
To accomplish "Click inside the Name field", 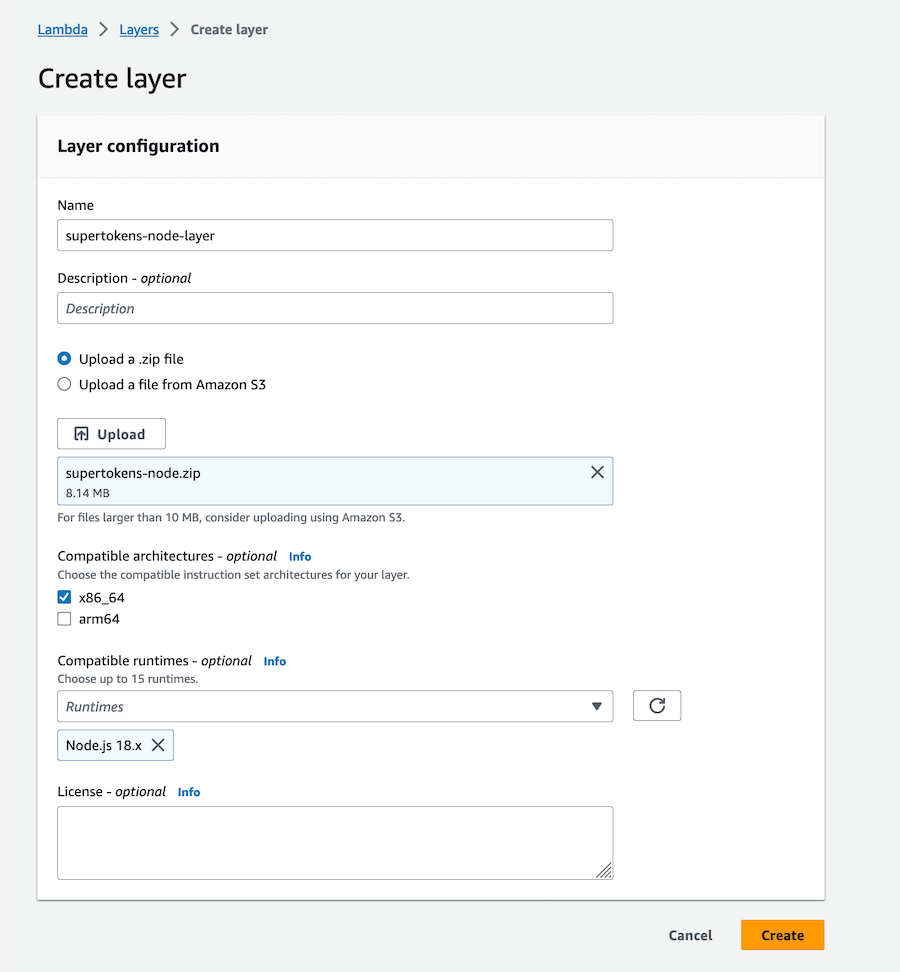I will point(335,235).
